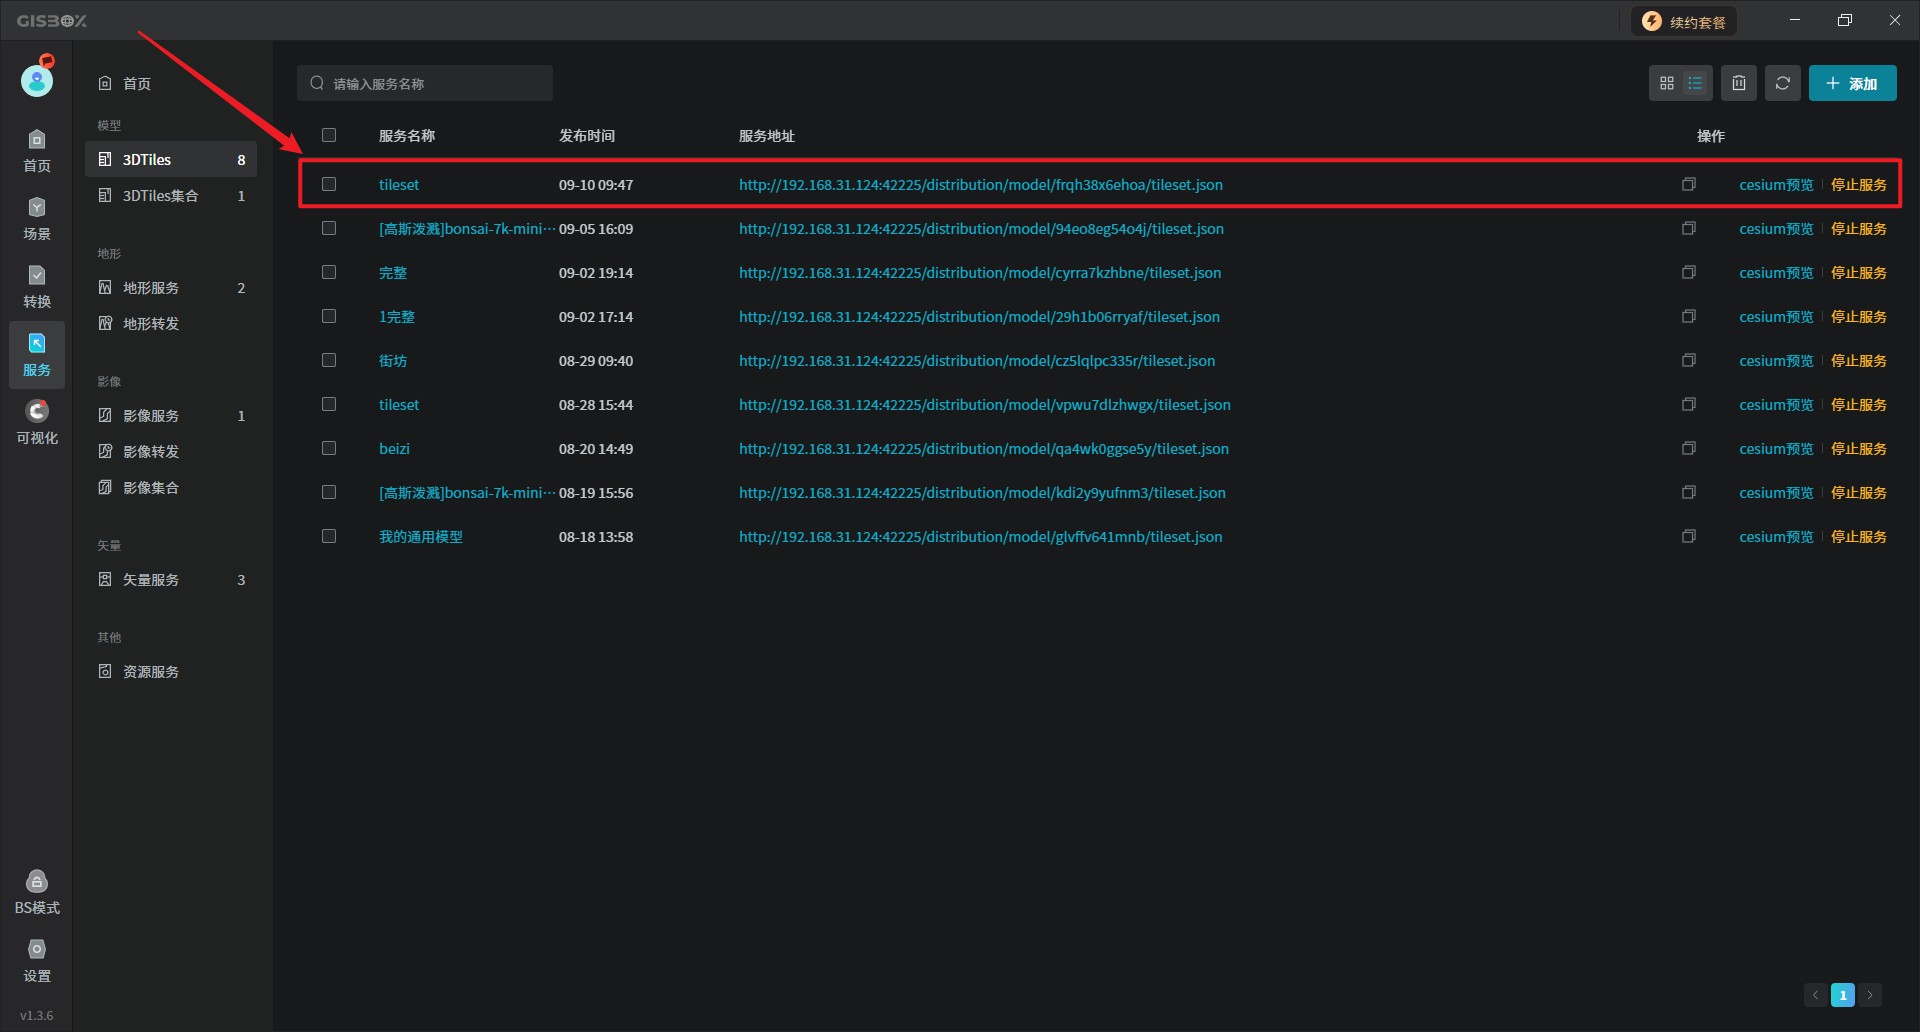Viewport: 1920px width, 1032px height.
Task: Go to previous page arrow
Action: [1815, 995]
